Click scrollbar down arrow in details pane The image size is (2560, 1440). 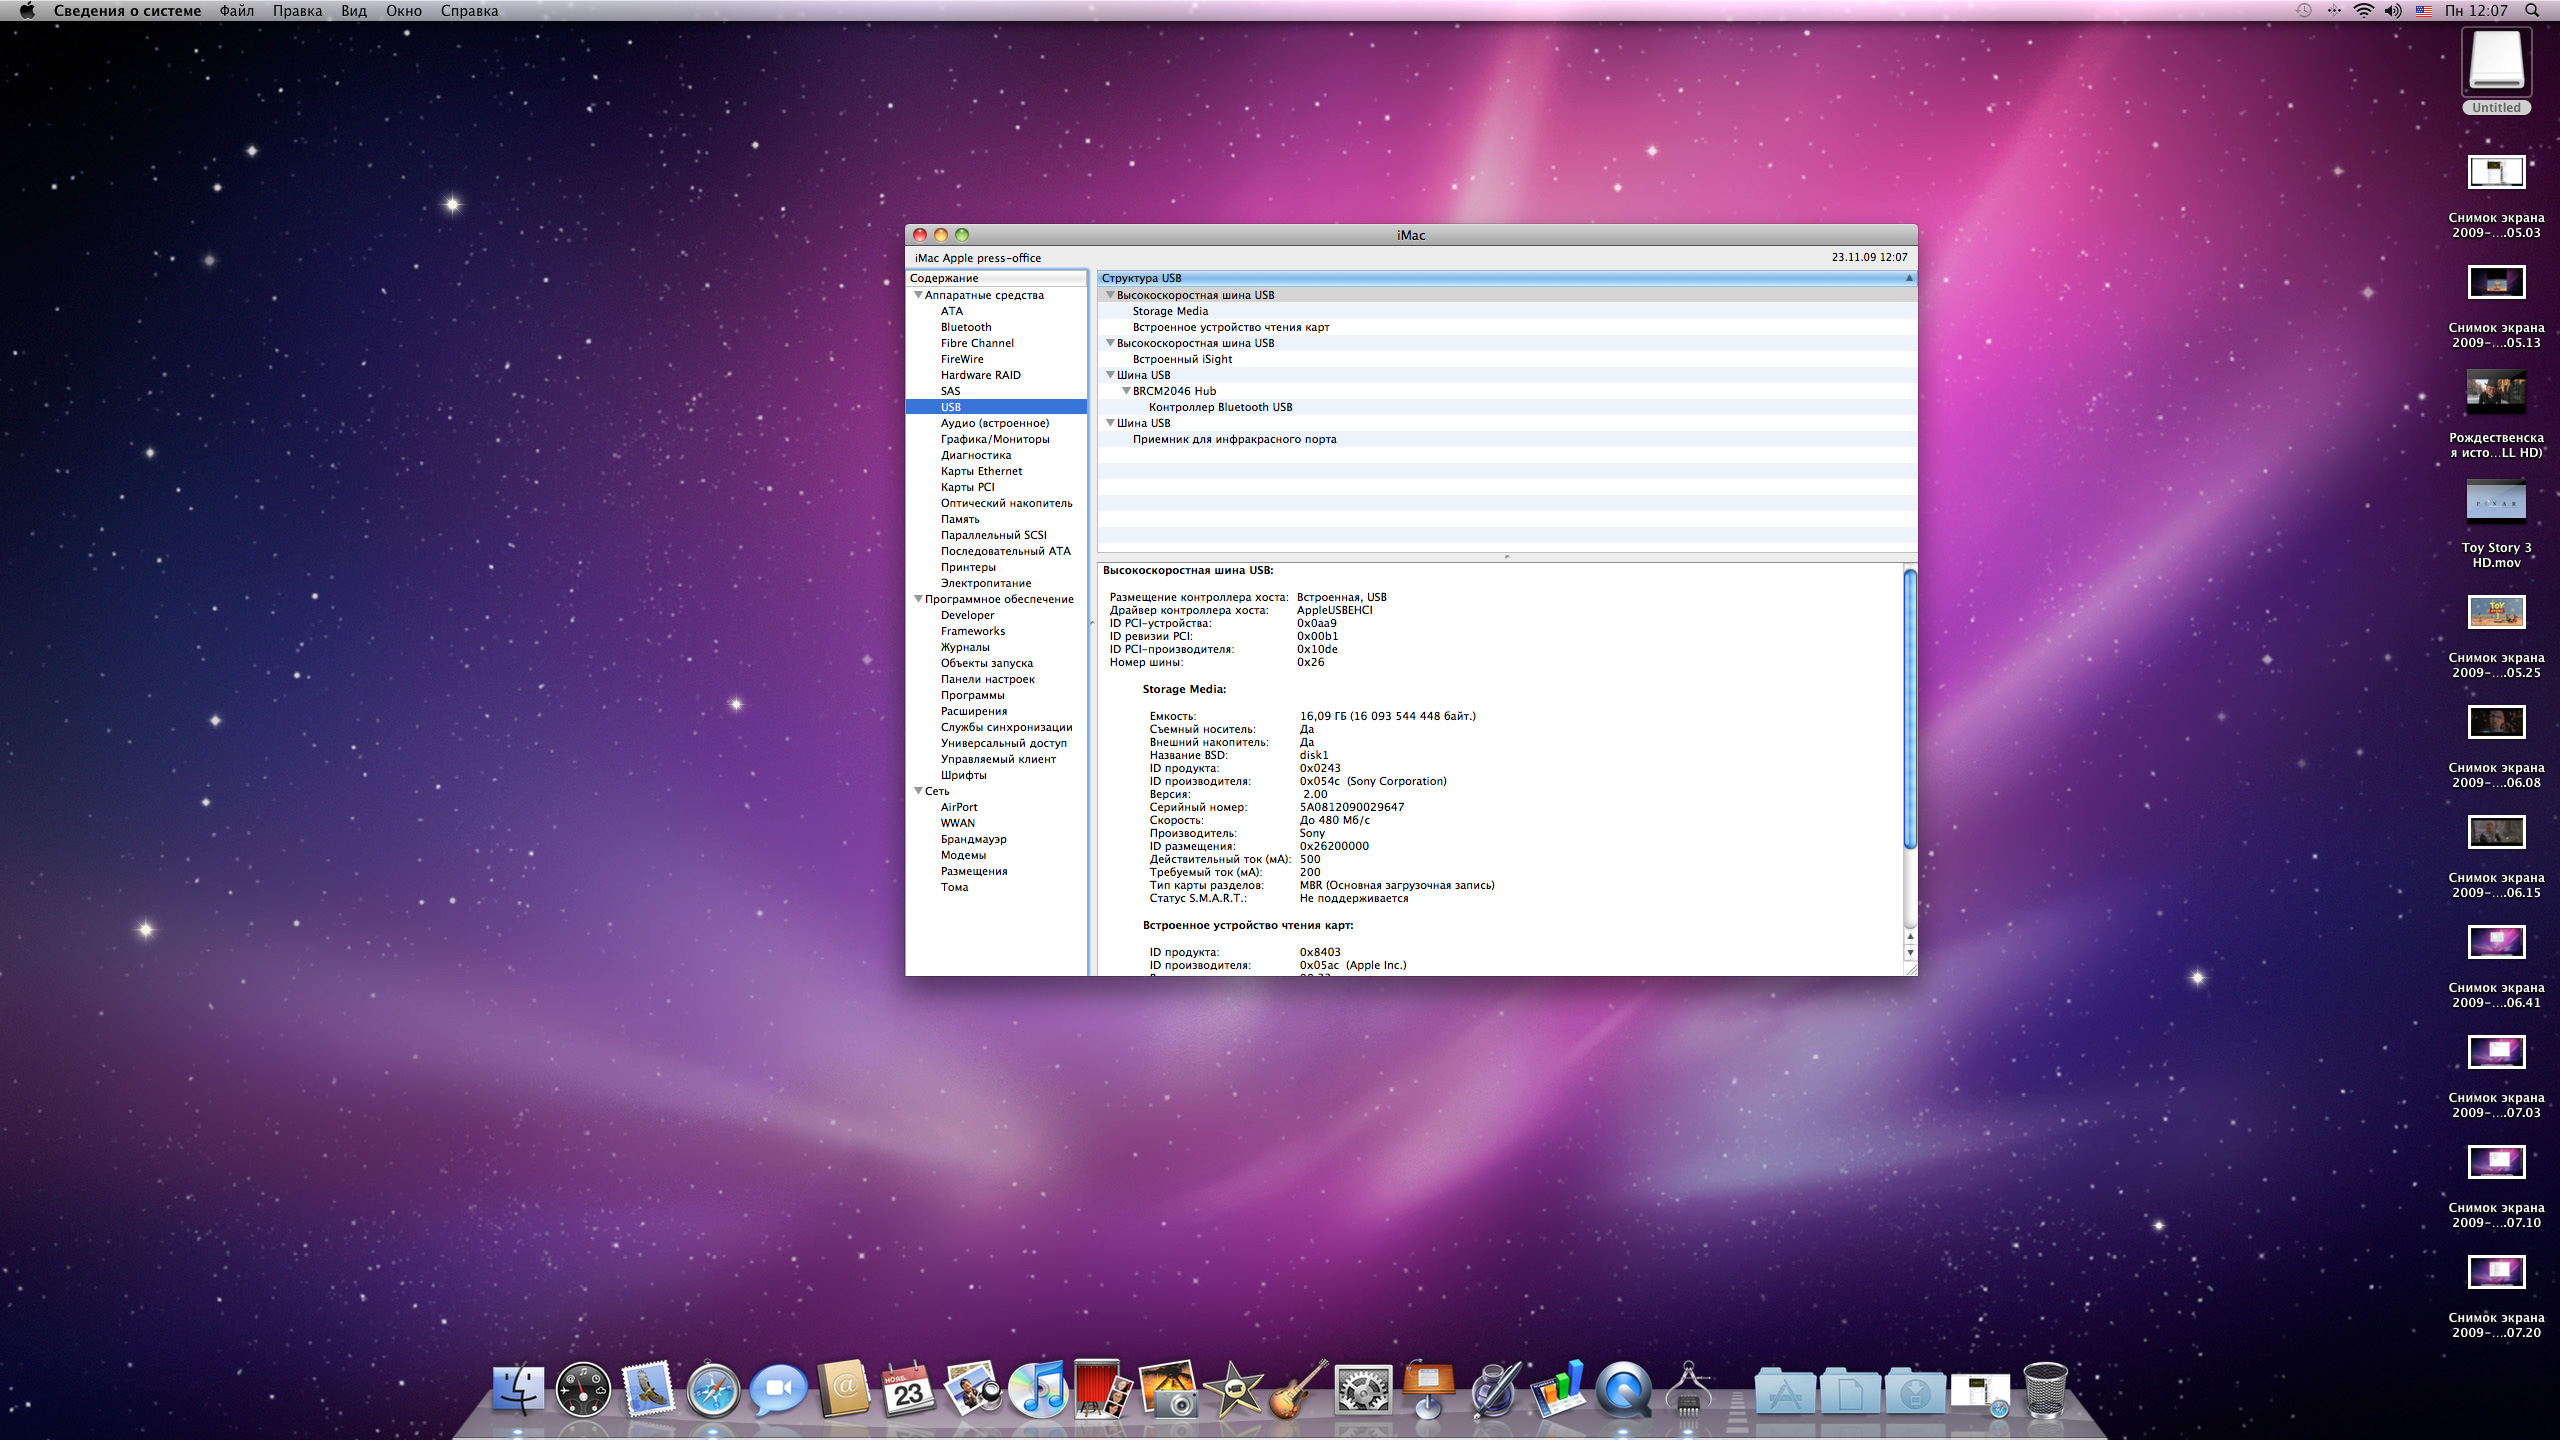pos(1910,953)
